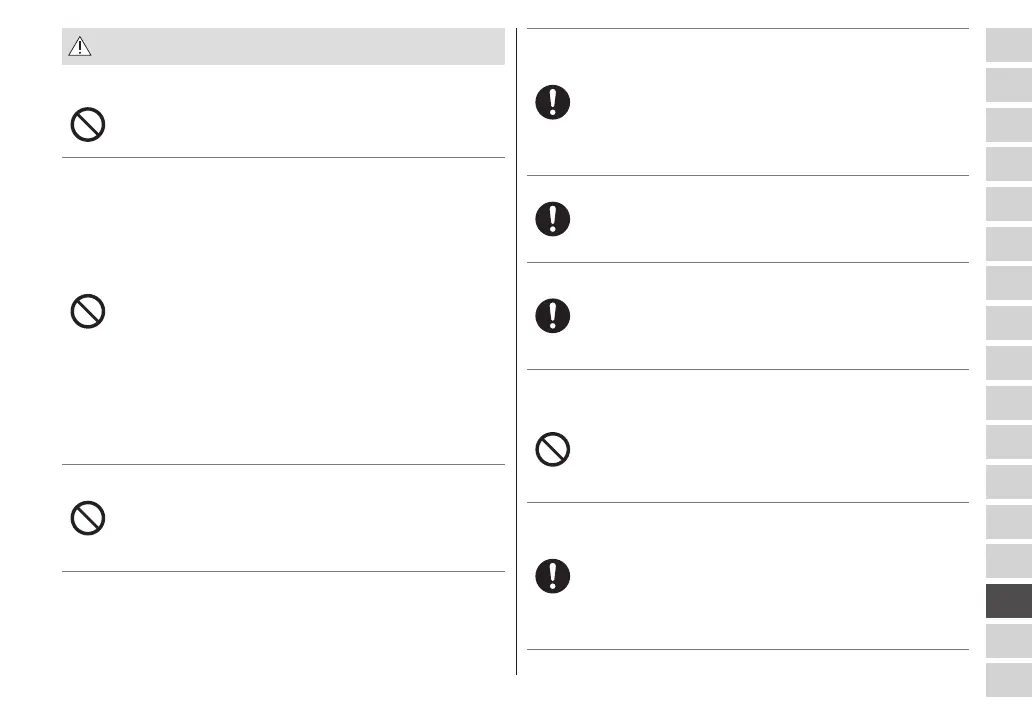Image resolution: width=1032 pixels, height=726 pixels.
Task: Select the second side tab from the top
Action: pos(1008,85)
